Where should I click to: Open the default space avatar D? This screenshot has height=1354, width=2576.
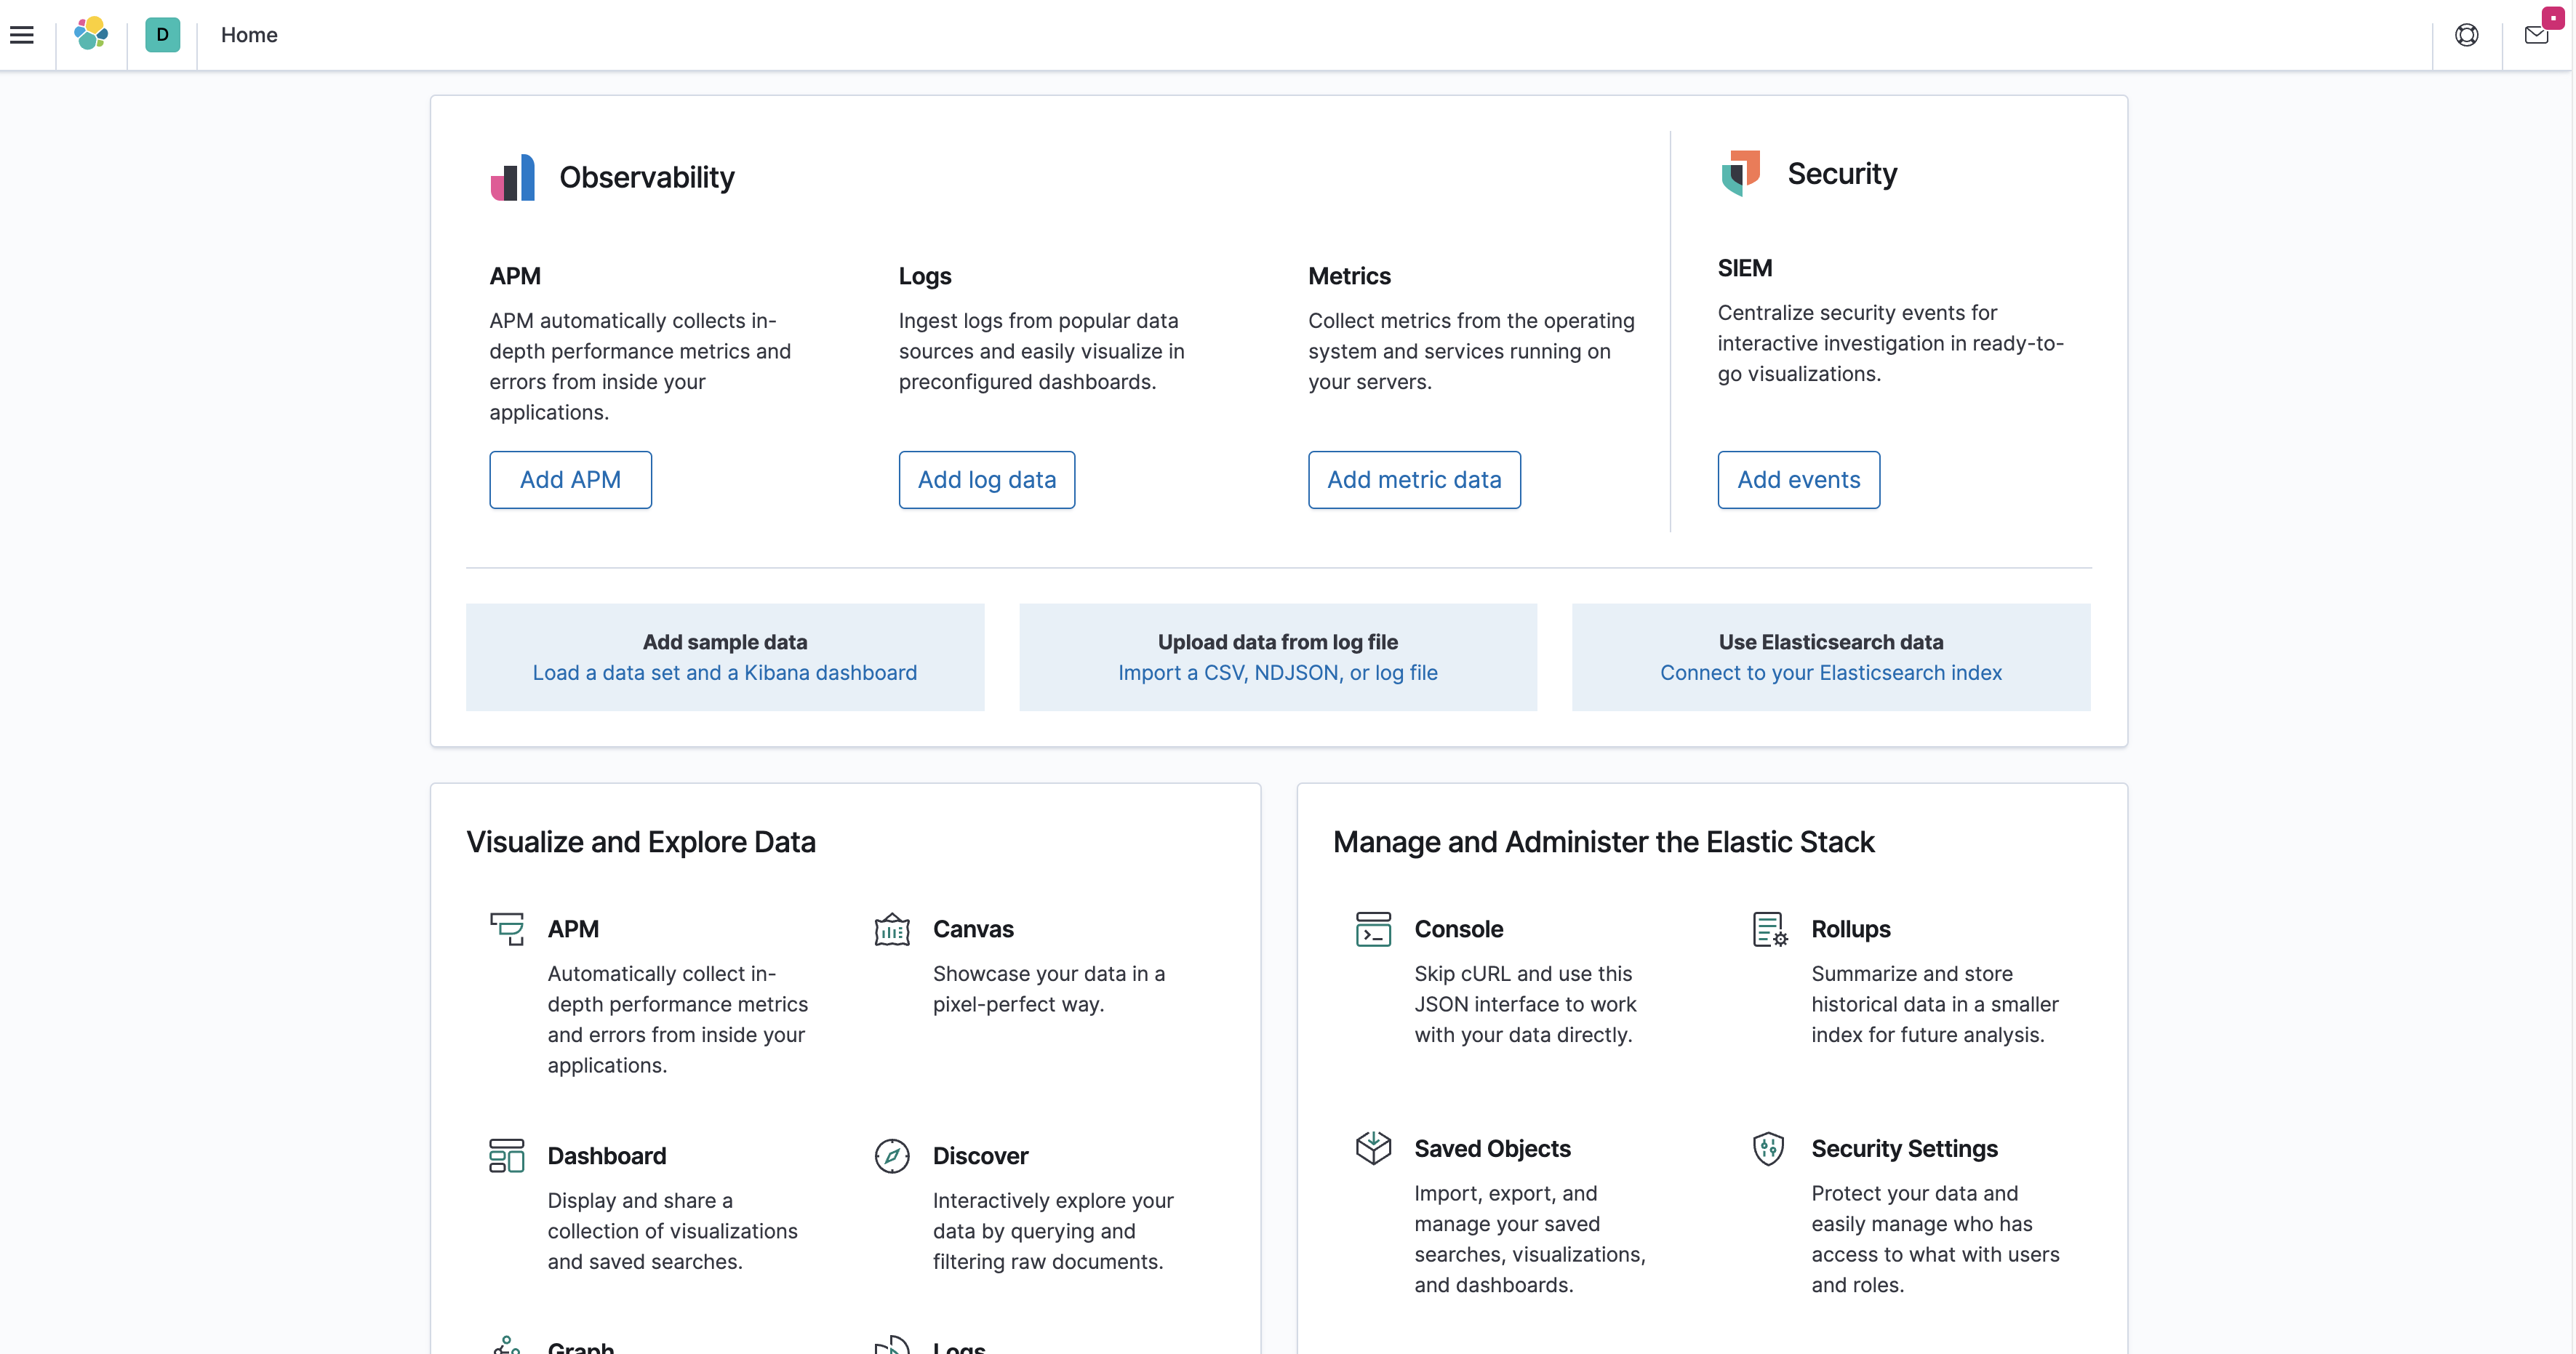(162, 35)
